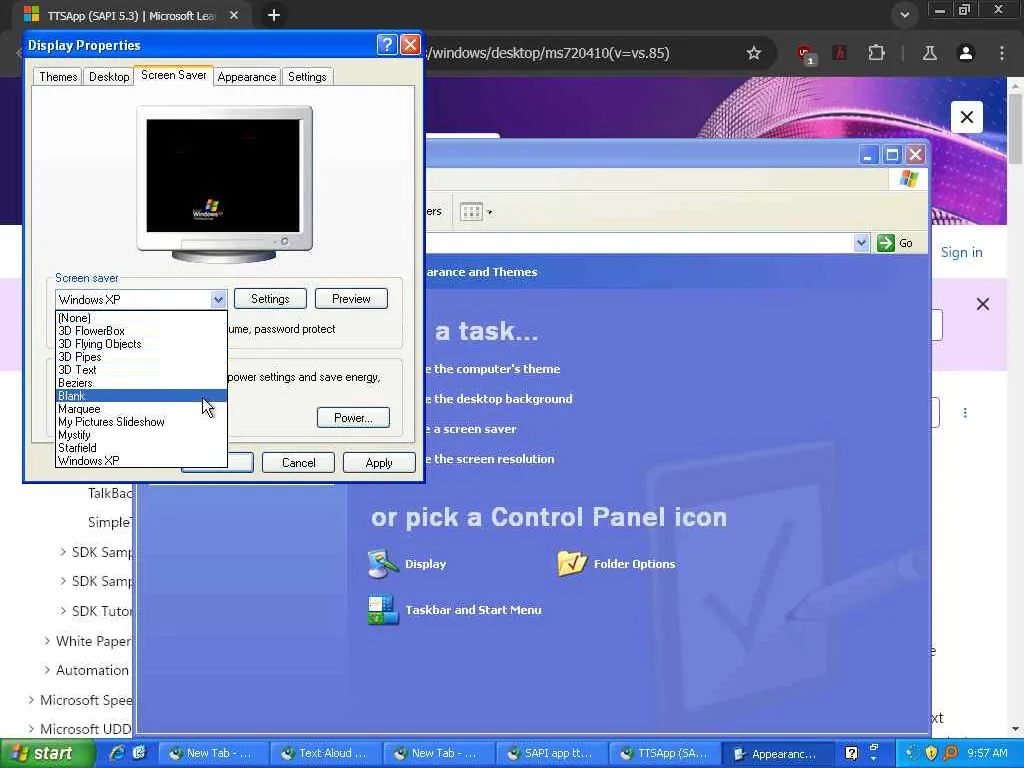This screenshot has height=768, width=1024.
Task: Close the TTSApp browser tab
Action: (234, 15)
